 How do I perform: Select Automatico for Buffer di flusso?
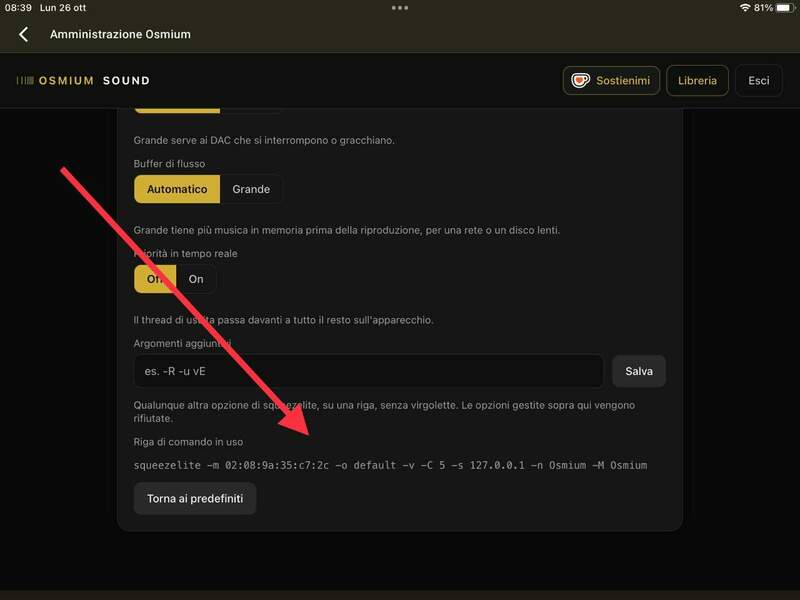177,189
